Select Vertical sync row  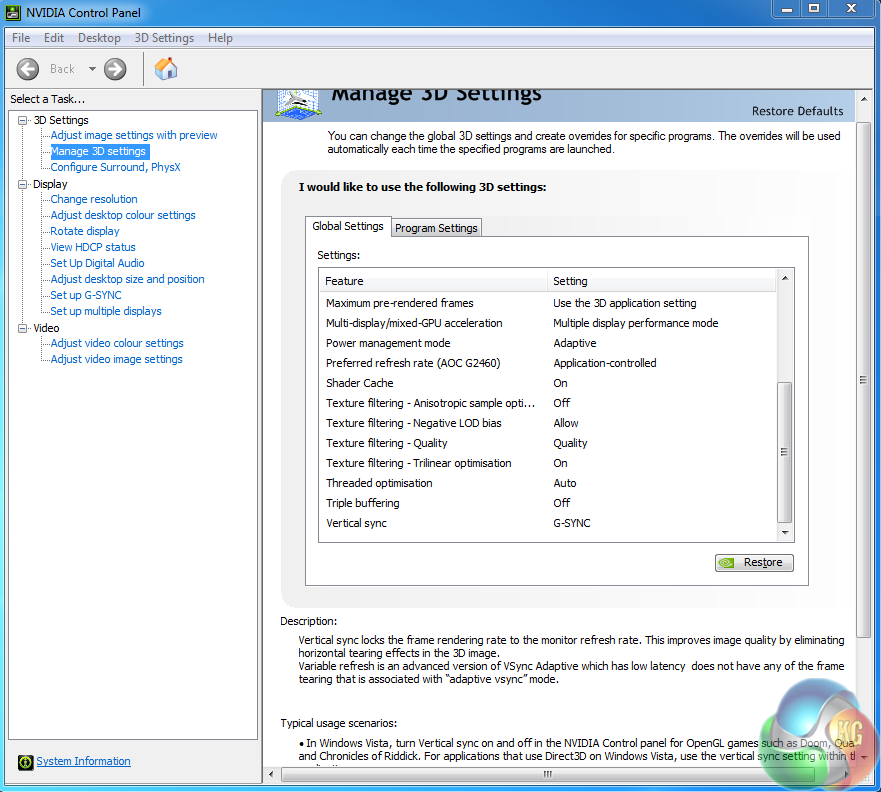(548, 524)
